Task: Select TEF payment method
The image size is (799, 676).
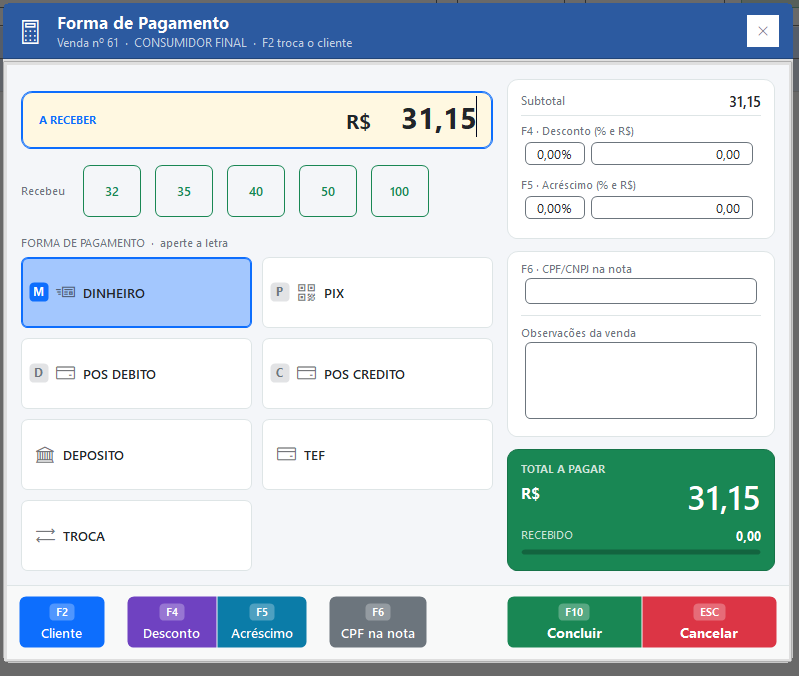Action: coord(377,454)
